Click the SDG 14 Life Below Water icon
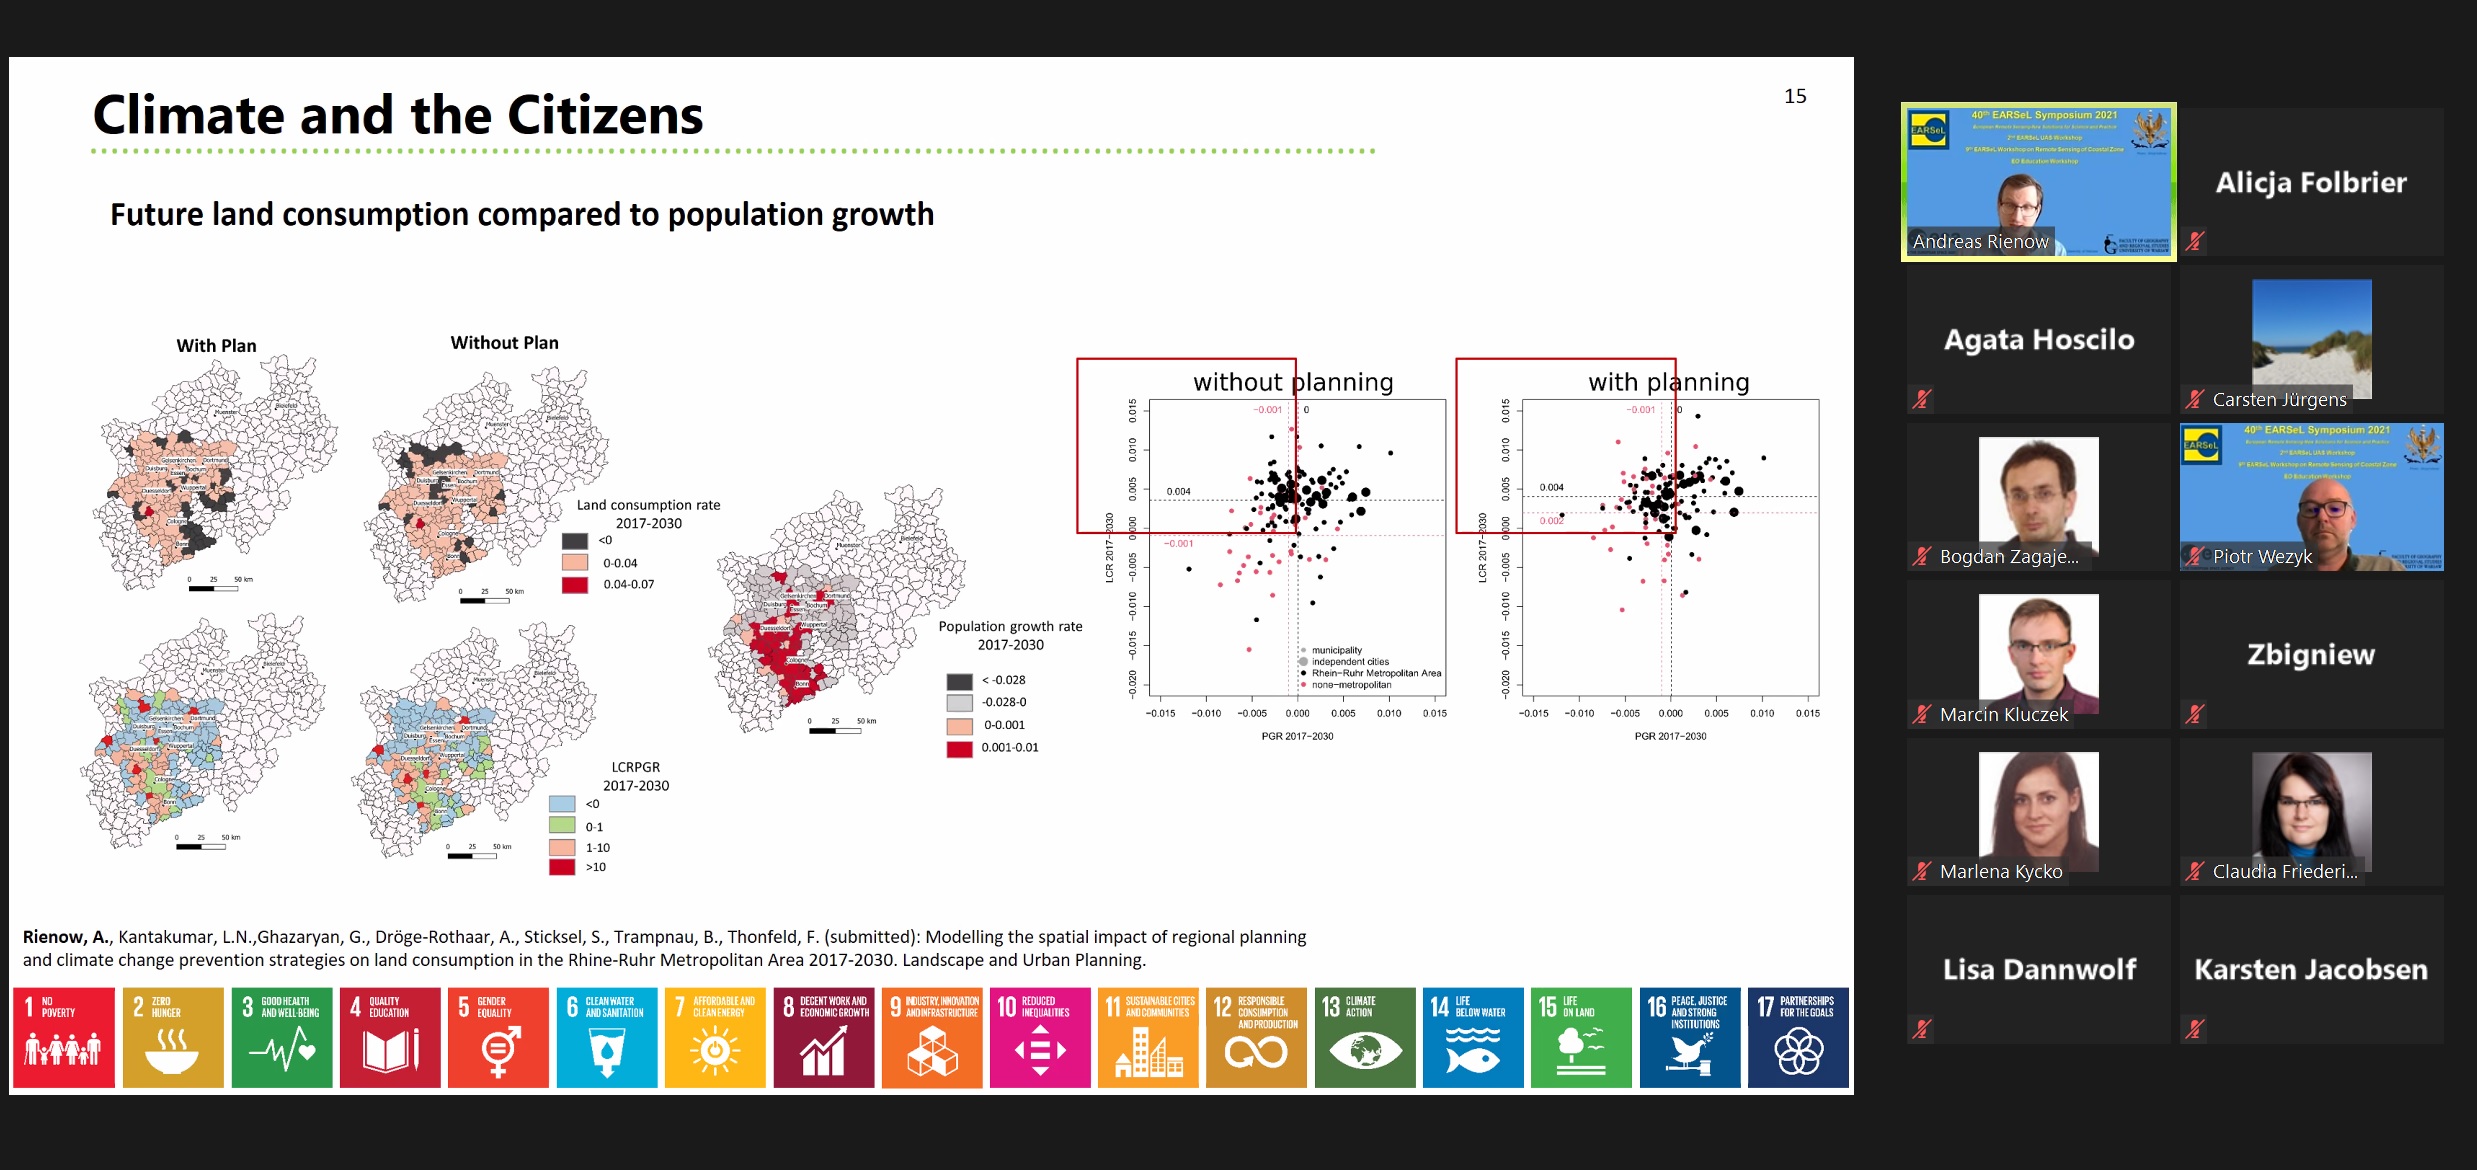 click(1473, 1037)
